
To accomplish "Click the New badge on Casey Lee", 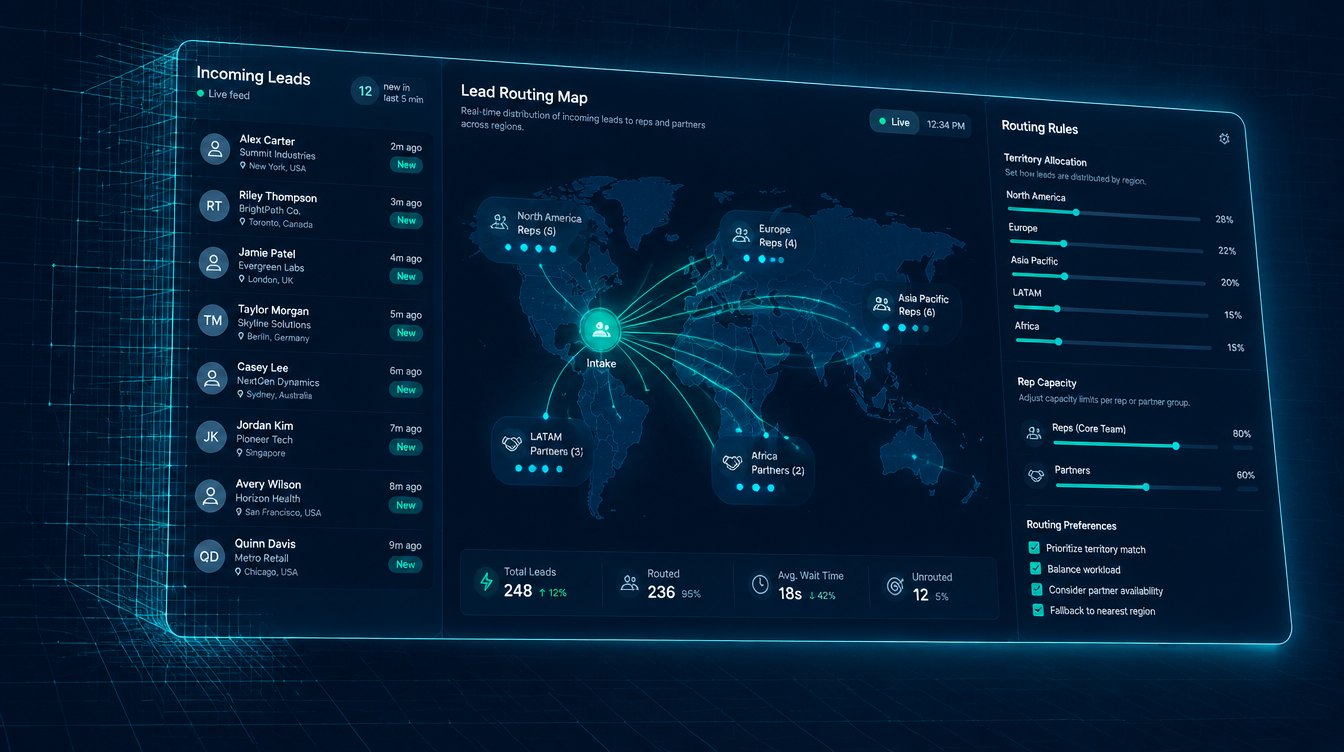I will [405, 390].
